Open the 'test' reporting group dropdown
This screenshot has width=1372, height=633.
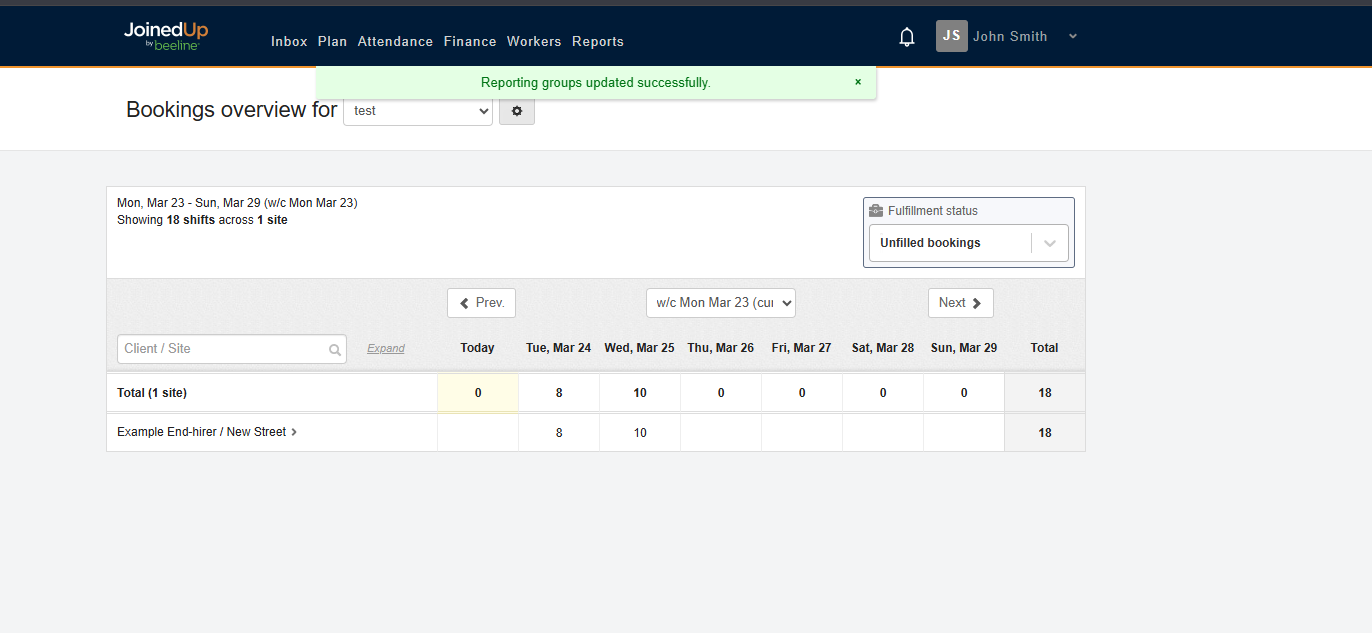pyautogui.click(x=418, y=111)
